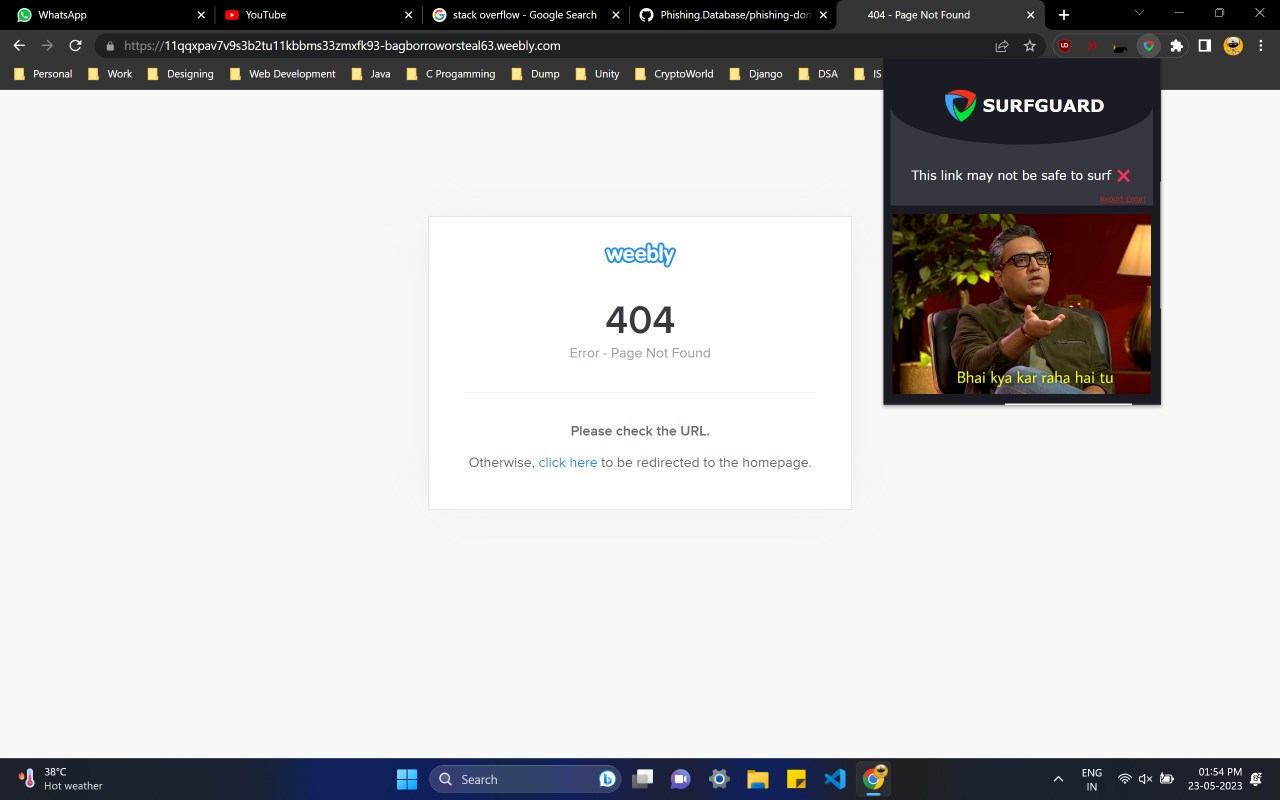
Task: Open Chrome's three-dot menu
Action: pos(1261,46)
